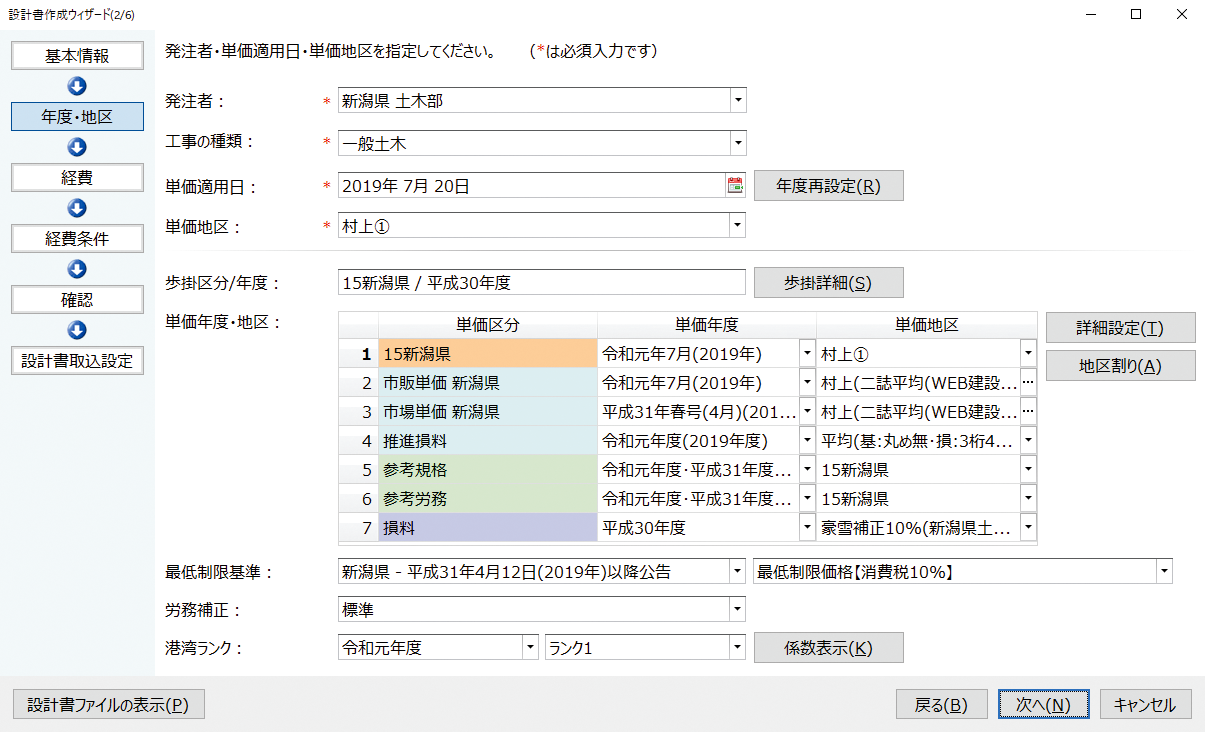The width and height of the screenshot is (1205, 732).
Task: Open 詳細設定(T) settings
Action: (x=1120, y=327)
